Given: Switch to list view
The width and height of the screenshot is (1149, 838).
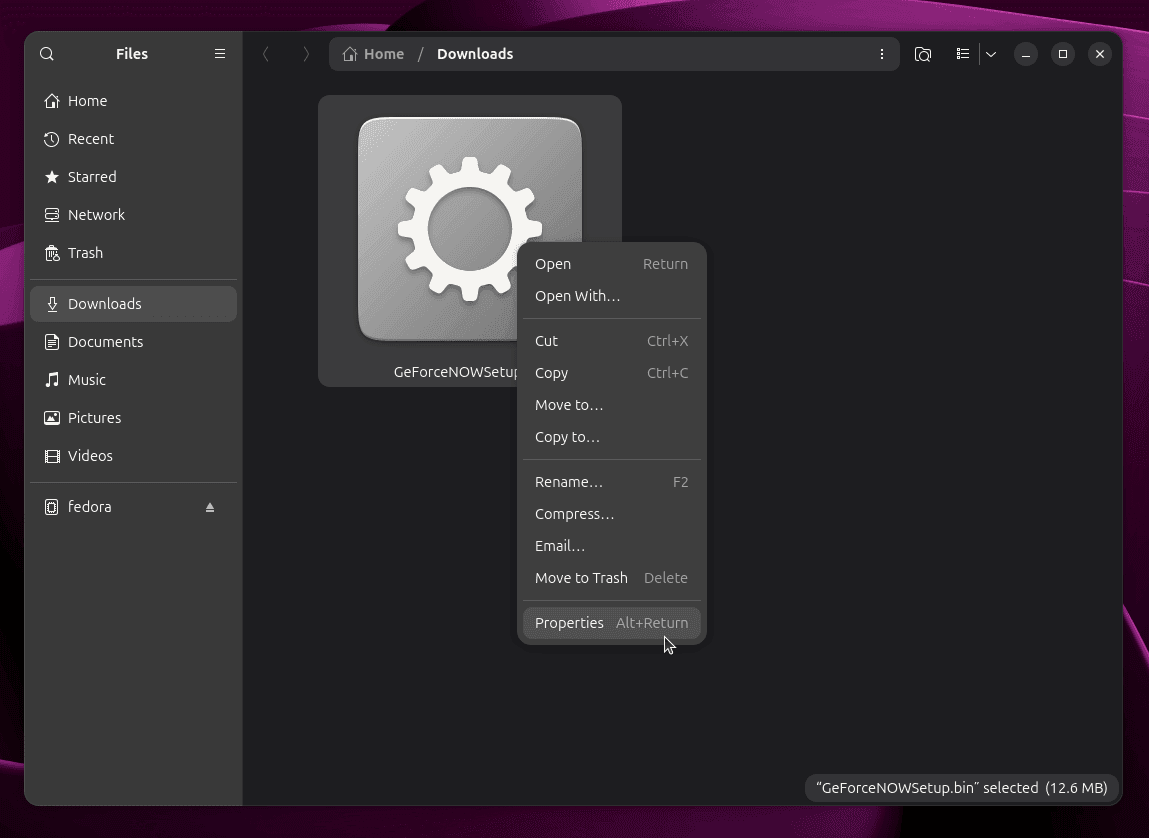Looking at the screenshot, I should pos(963,54).
